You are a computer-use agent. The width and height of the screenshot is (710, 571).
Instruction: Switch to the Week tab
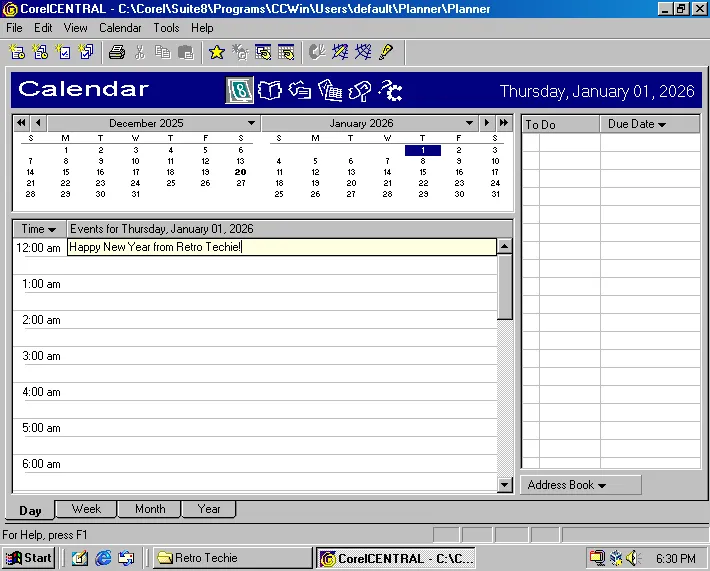pos(86,509)
